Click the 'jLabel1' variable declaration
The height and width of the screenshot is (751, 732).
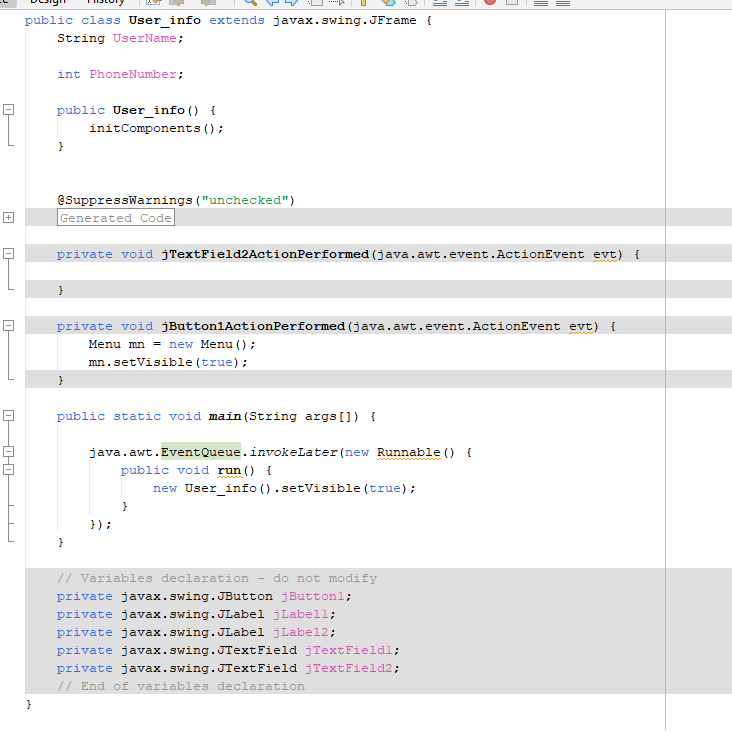click(300, 614)
